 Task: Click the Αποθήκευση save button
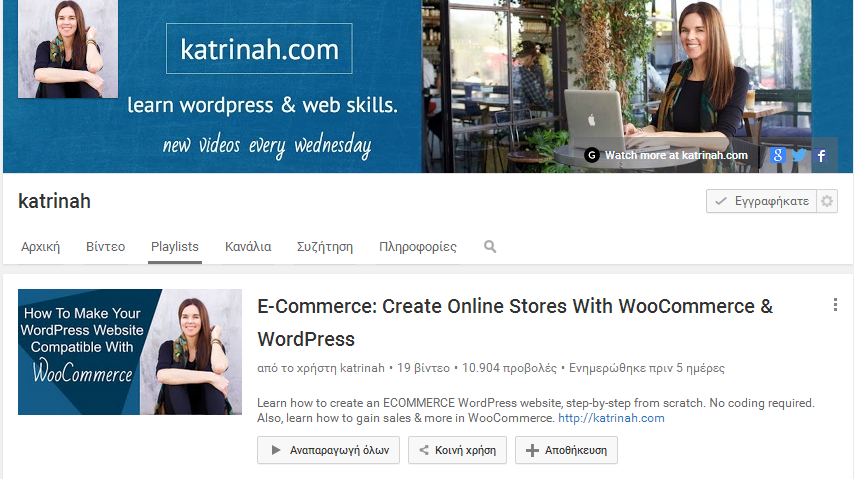(566, 450)
